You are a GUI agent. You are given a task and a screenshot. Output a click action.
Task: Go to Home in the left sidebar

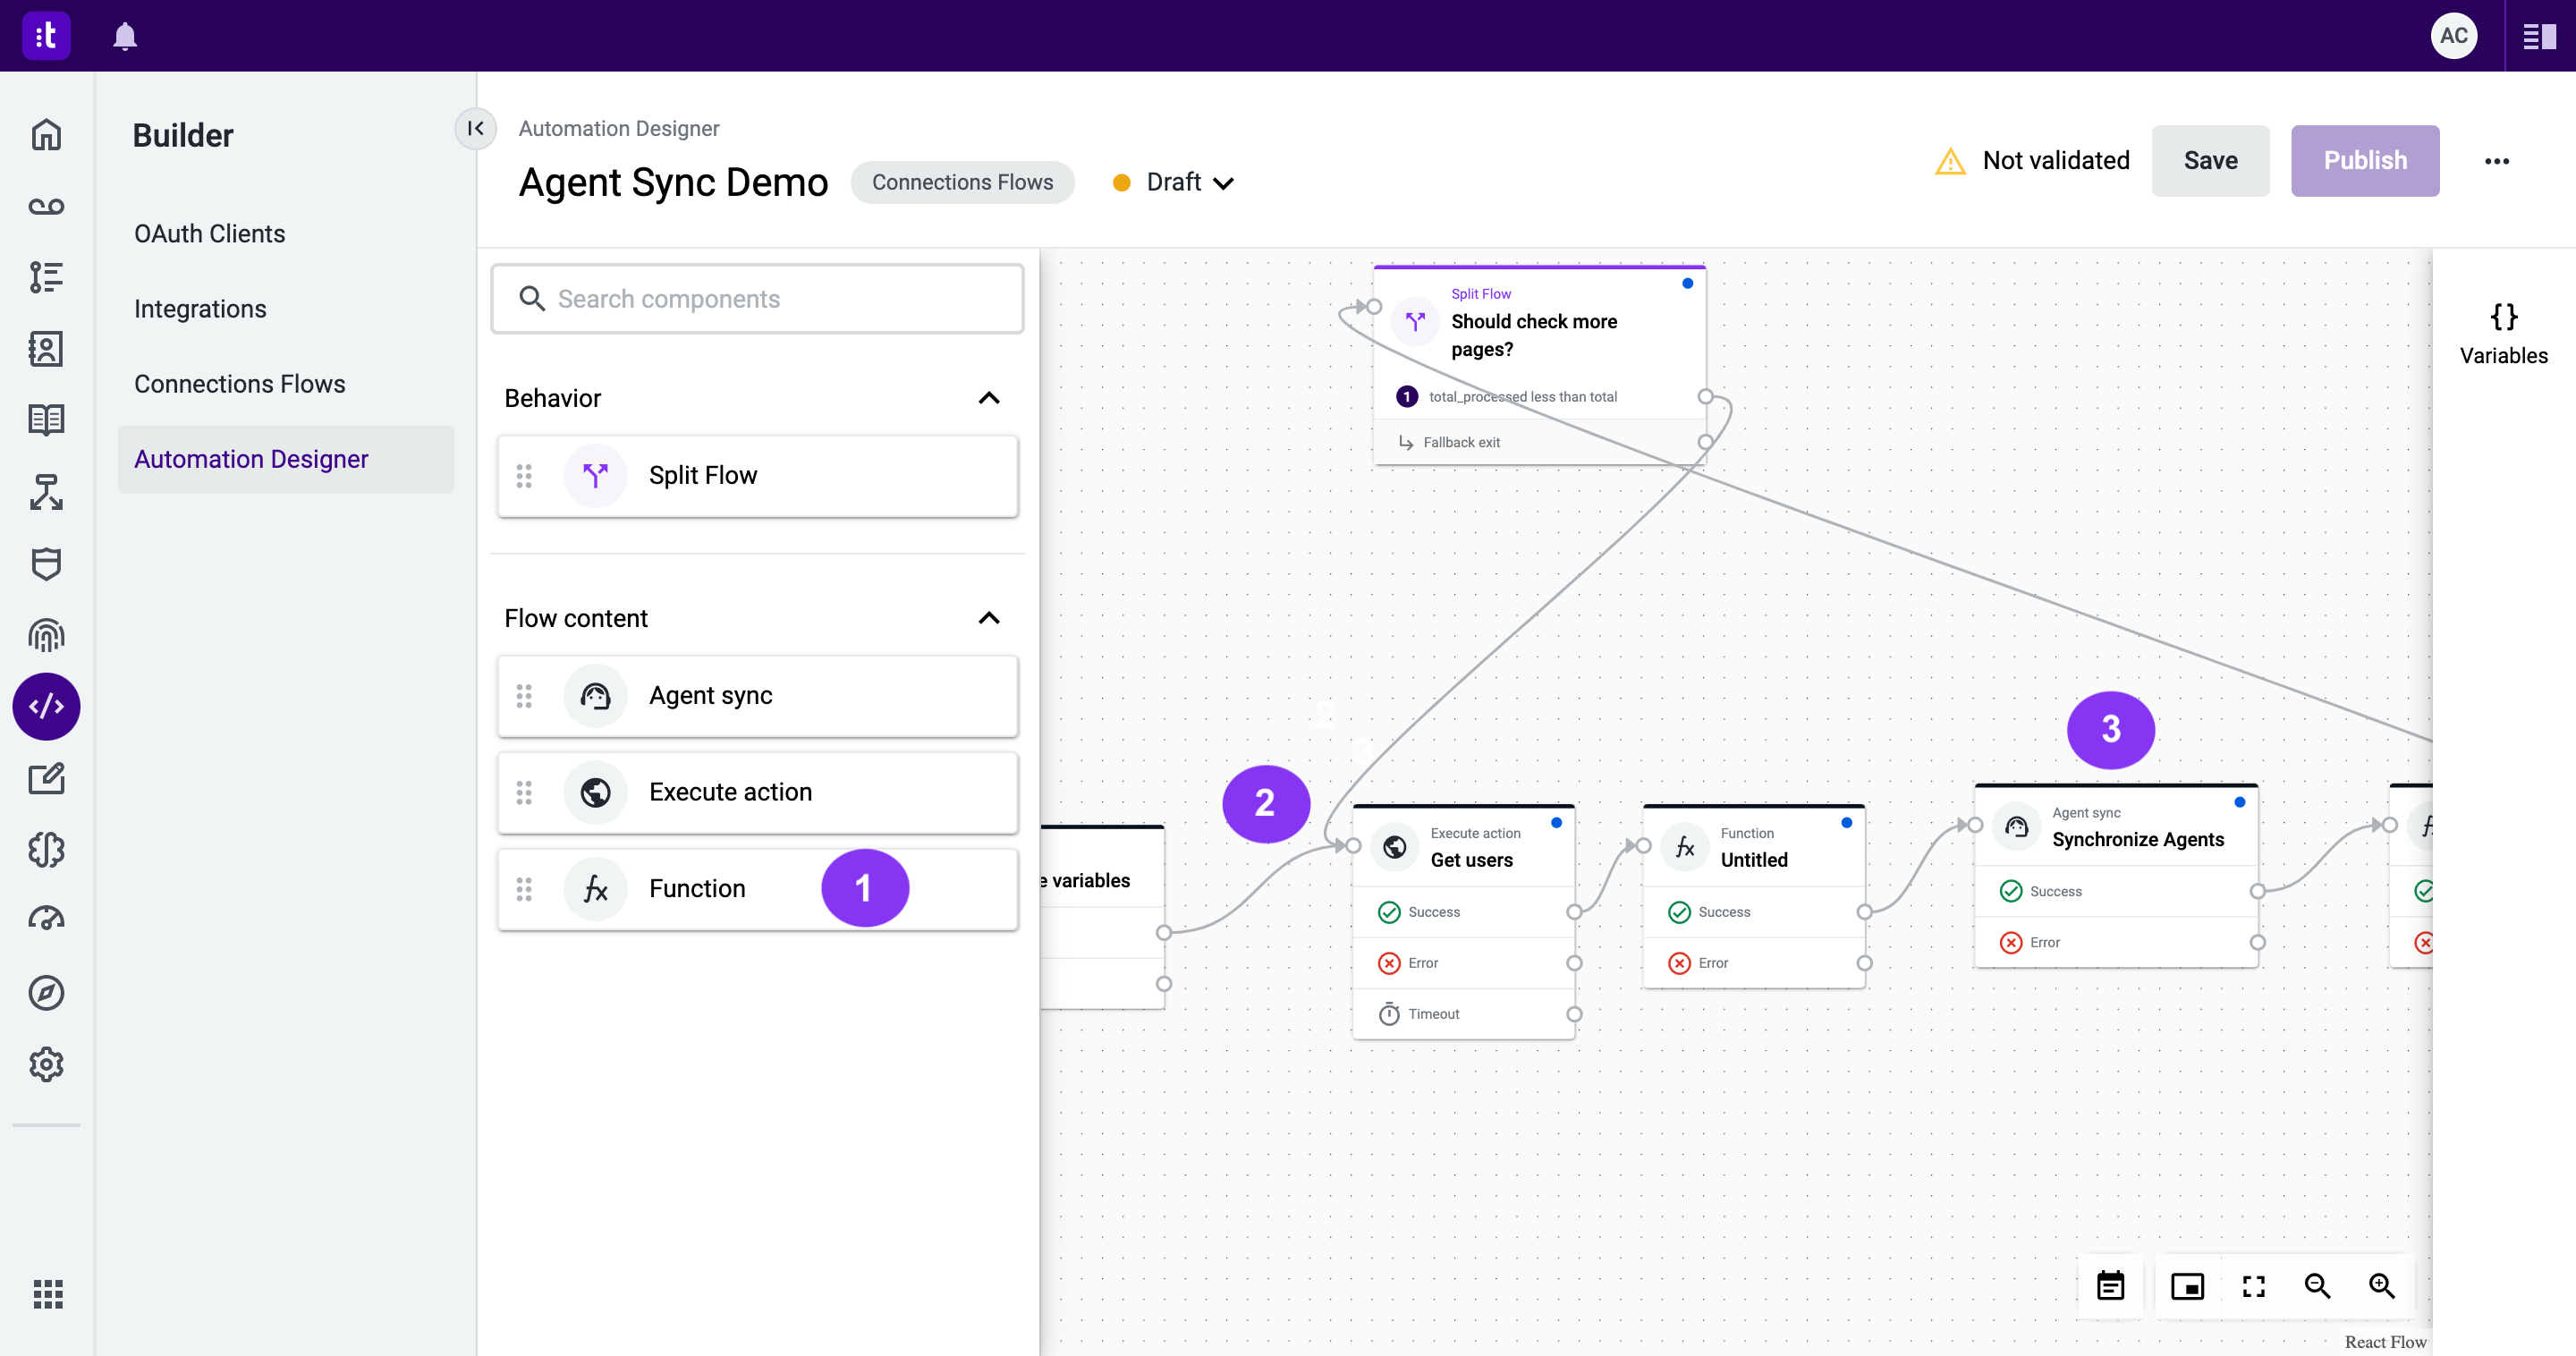click(46, 135)
